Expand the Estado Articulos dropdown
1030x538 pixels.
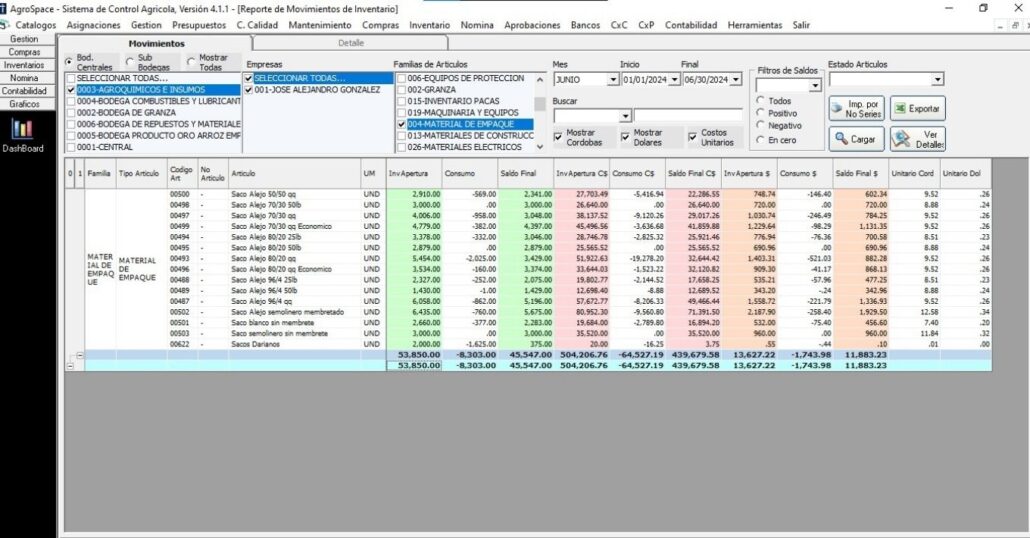(x=936, y=80)
